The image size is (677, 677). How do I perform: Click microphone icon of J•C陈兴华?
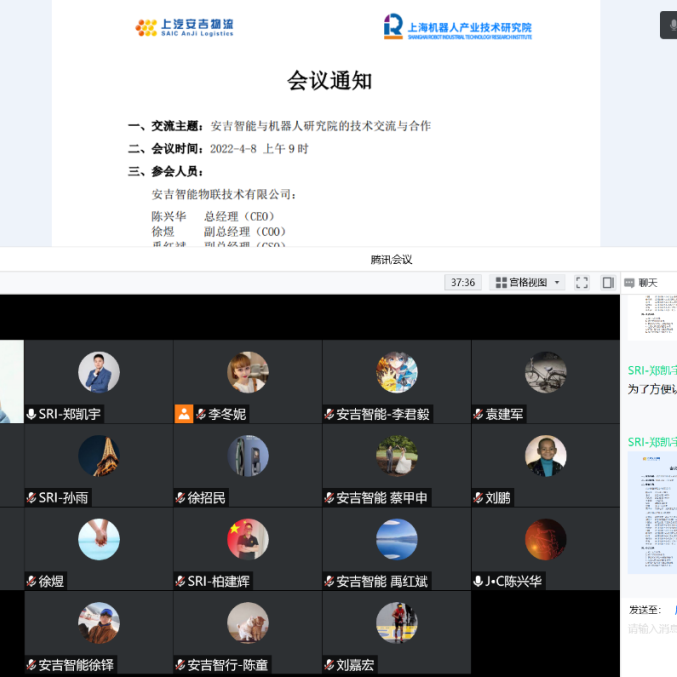[x=478, y=581]
